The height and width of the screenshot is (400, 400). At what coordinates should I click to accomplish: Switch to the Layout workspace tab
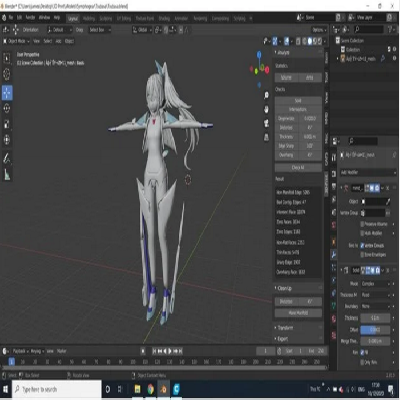pyautogui.click(x=73, y=19)
